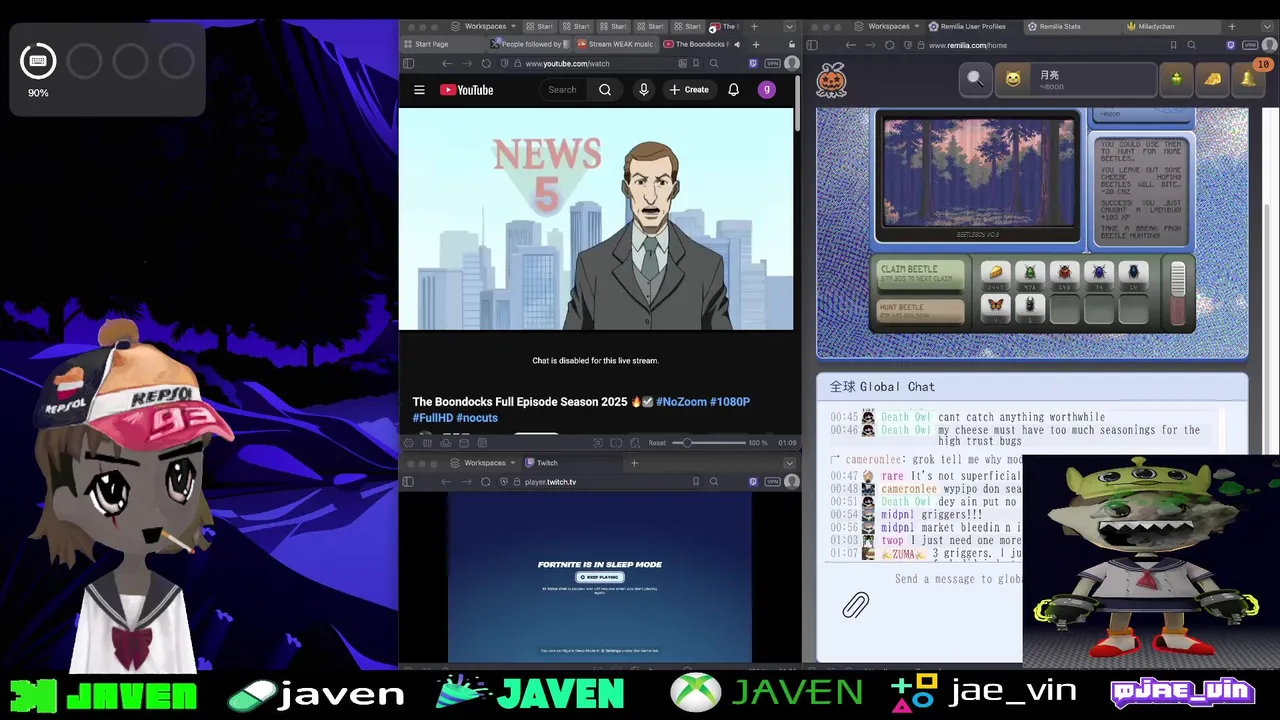Open the moon user profile card
Image resolution: width=1280 pixels, height=720 pixels.
1076,79
